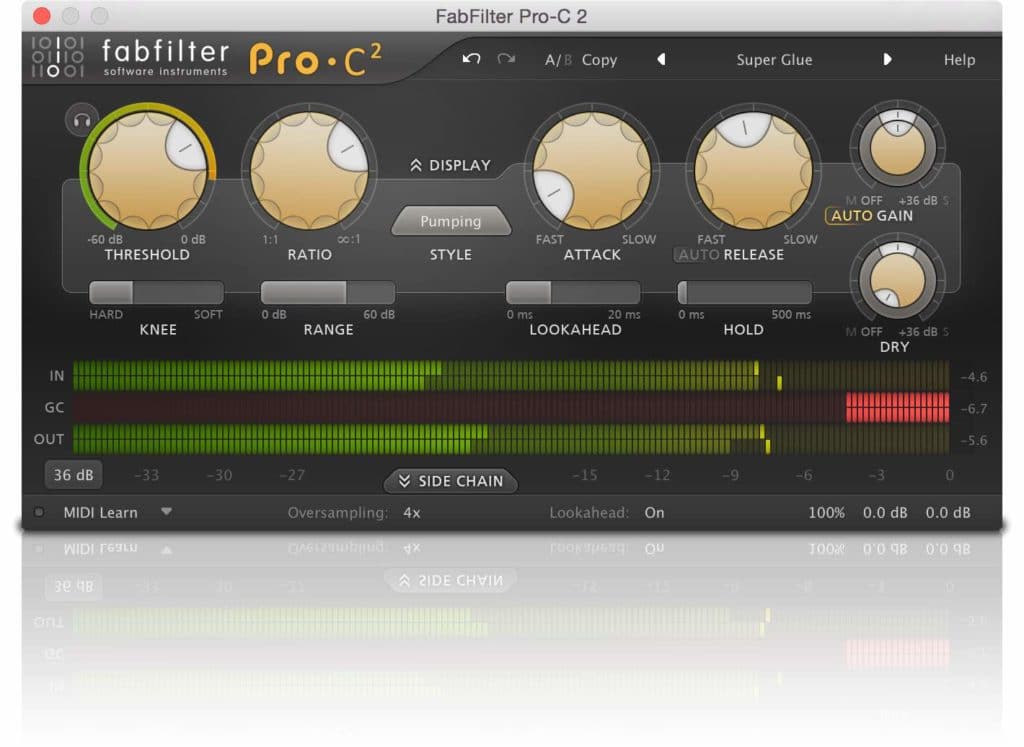Viewport: 1024px width, 747px height.
Task: Click the last 0.0 dB level value
Action: [x=948, y=513]
